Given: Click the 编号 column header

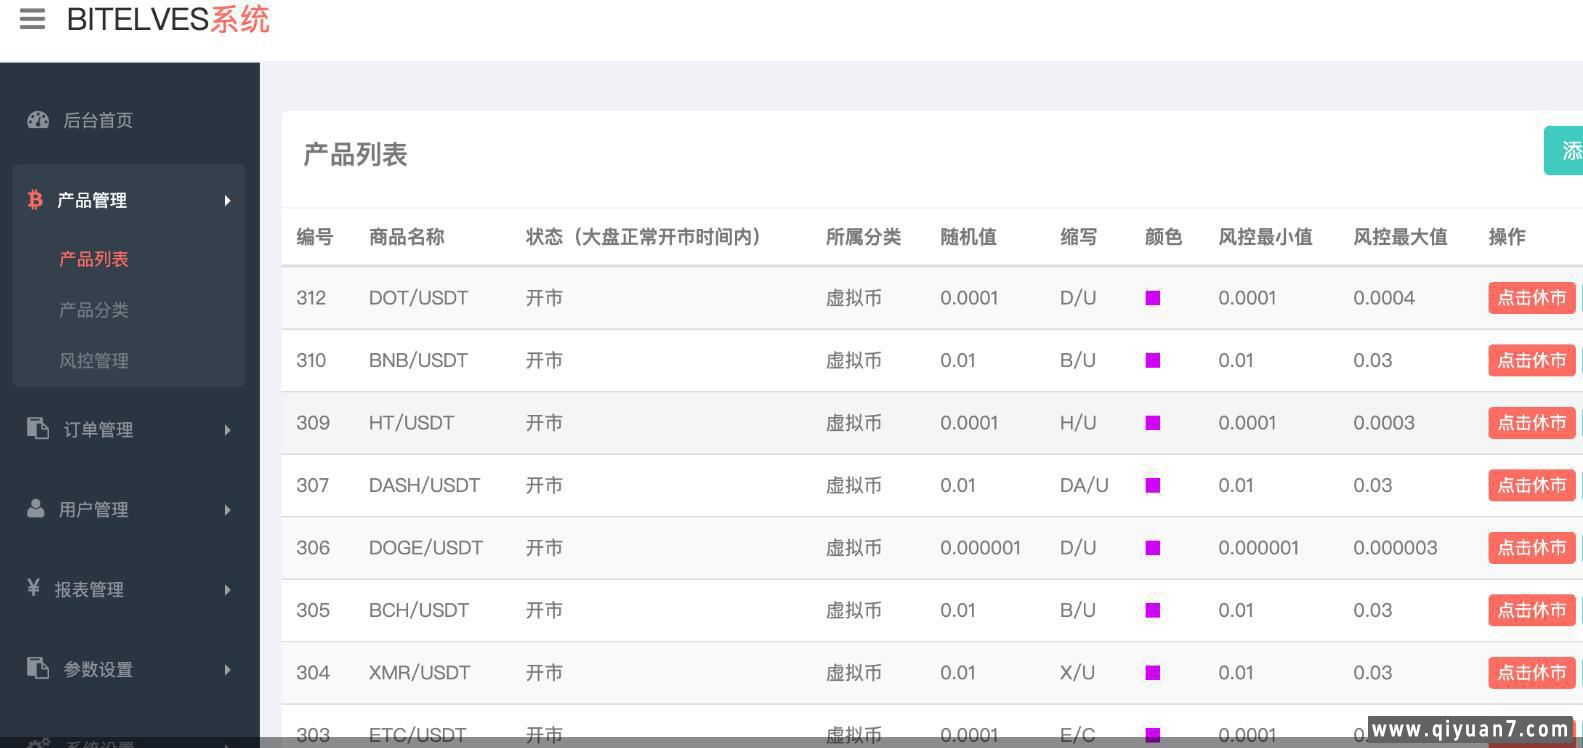Looking at the screenshot, I should click(x=314, y=237).
